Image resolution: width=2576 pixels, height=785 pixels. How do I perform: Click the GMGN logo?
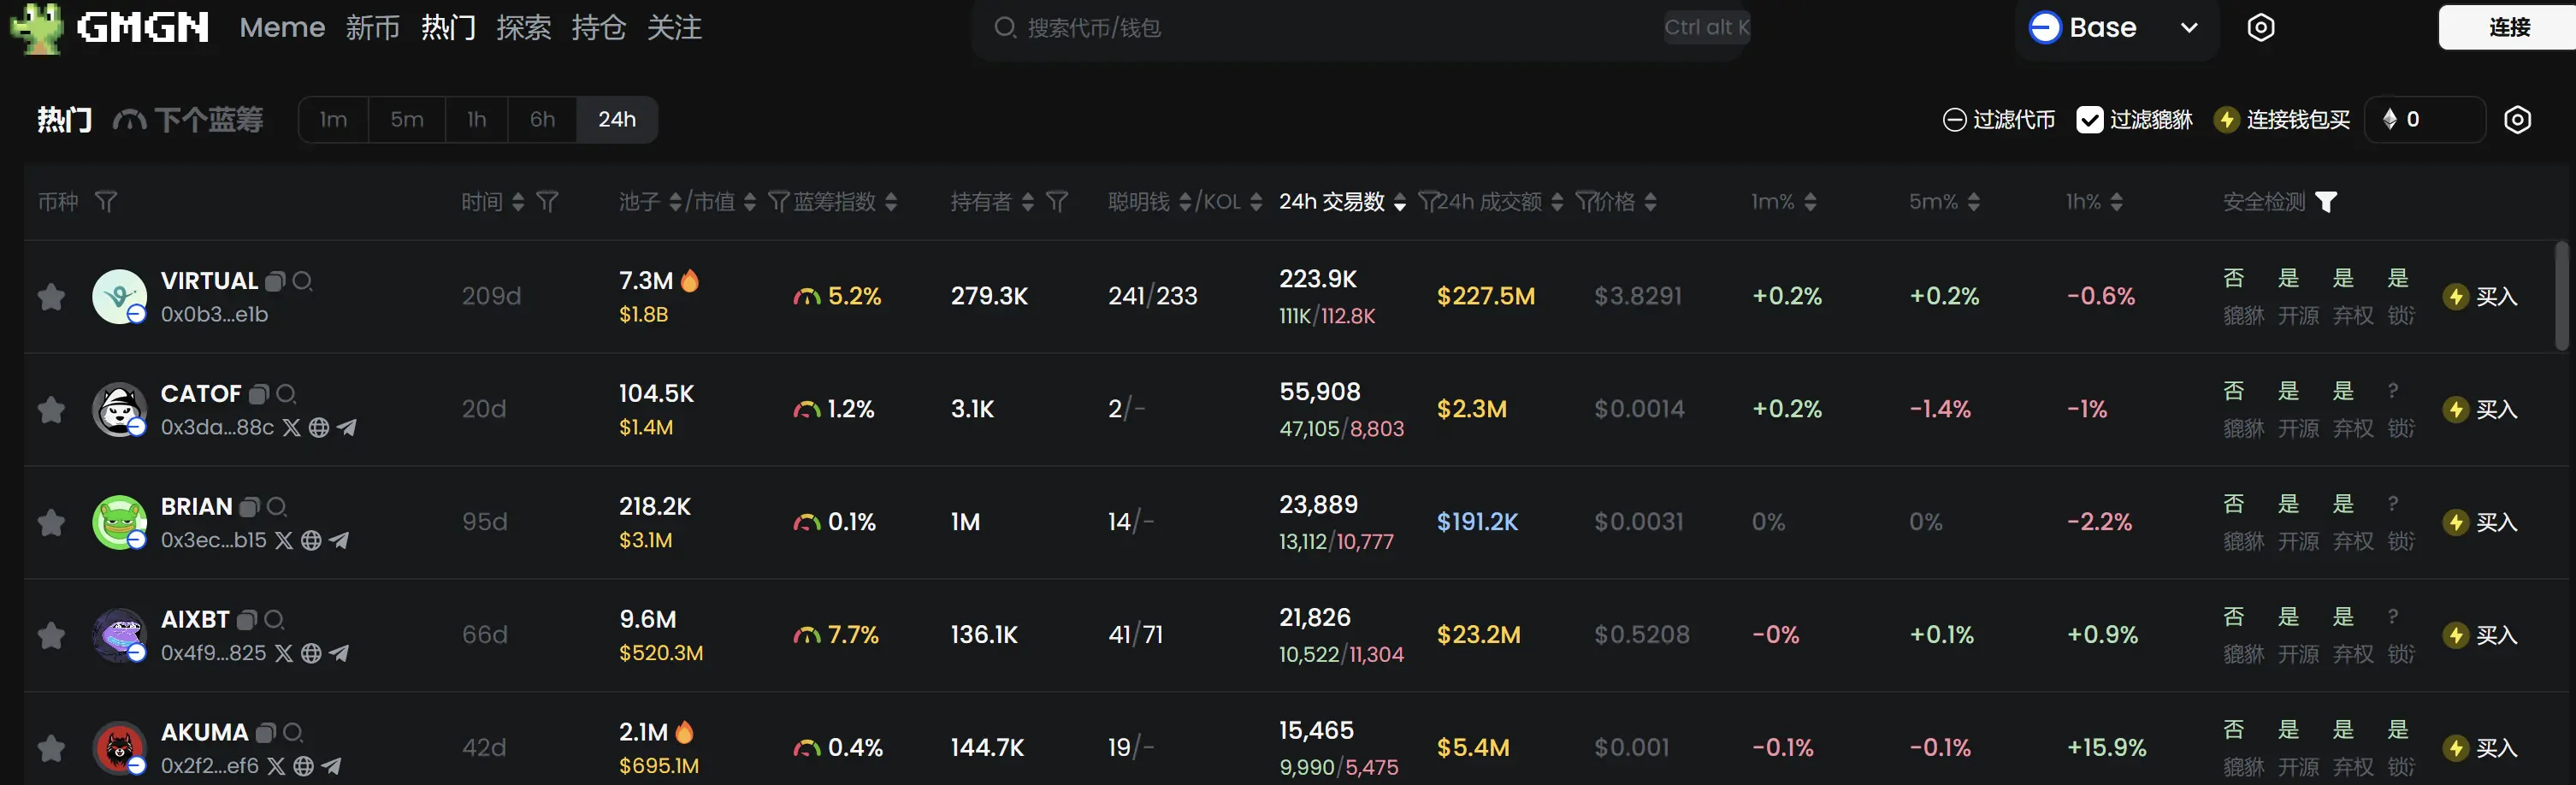(x=110, y=27)
